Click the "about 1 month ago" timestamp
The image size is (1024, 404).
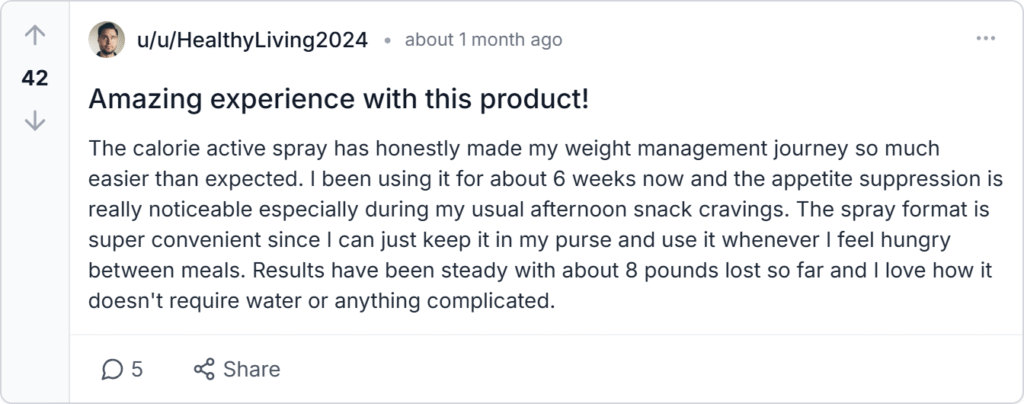click(x=483, y=40)
